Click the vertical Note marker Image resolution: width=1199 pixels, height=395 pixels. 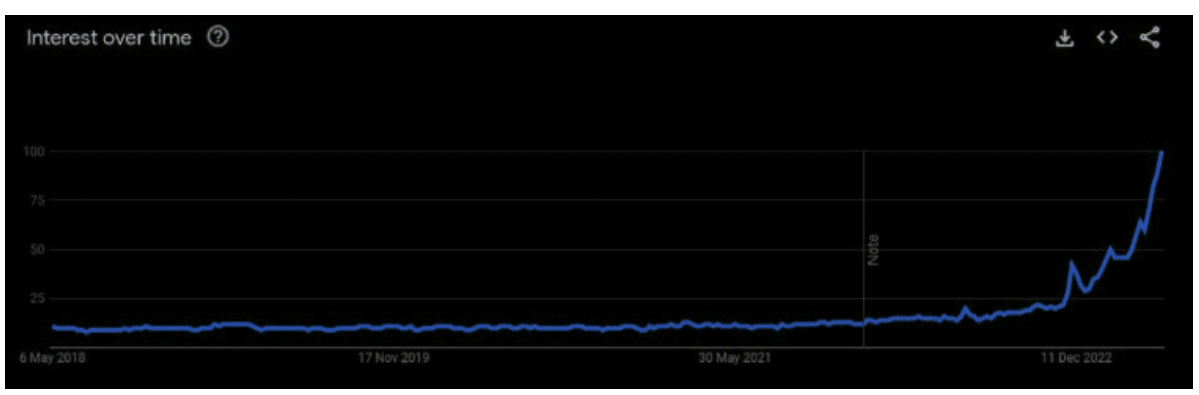[873, 251]
